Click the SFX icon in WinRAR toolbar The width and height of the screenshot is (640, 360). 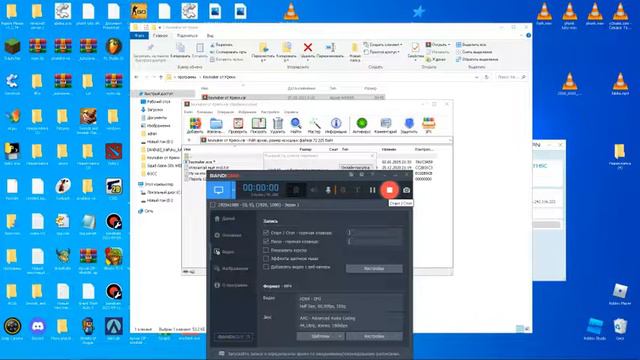pos(429,126)
